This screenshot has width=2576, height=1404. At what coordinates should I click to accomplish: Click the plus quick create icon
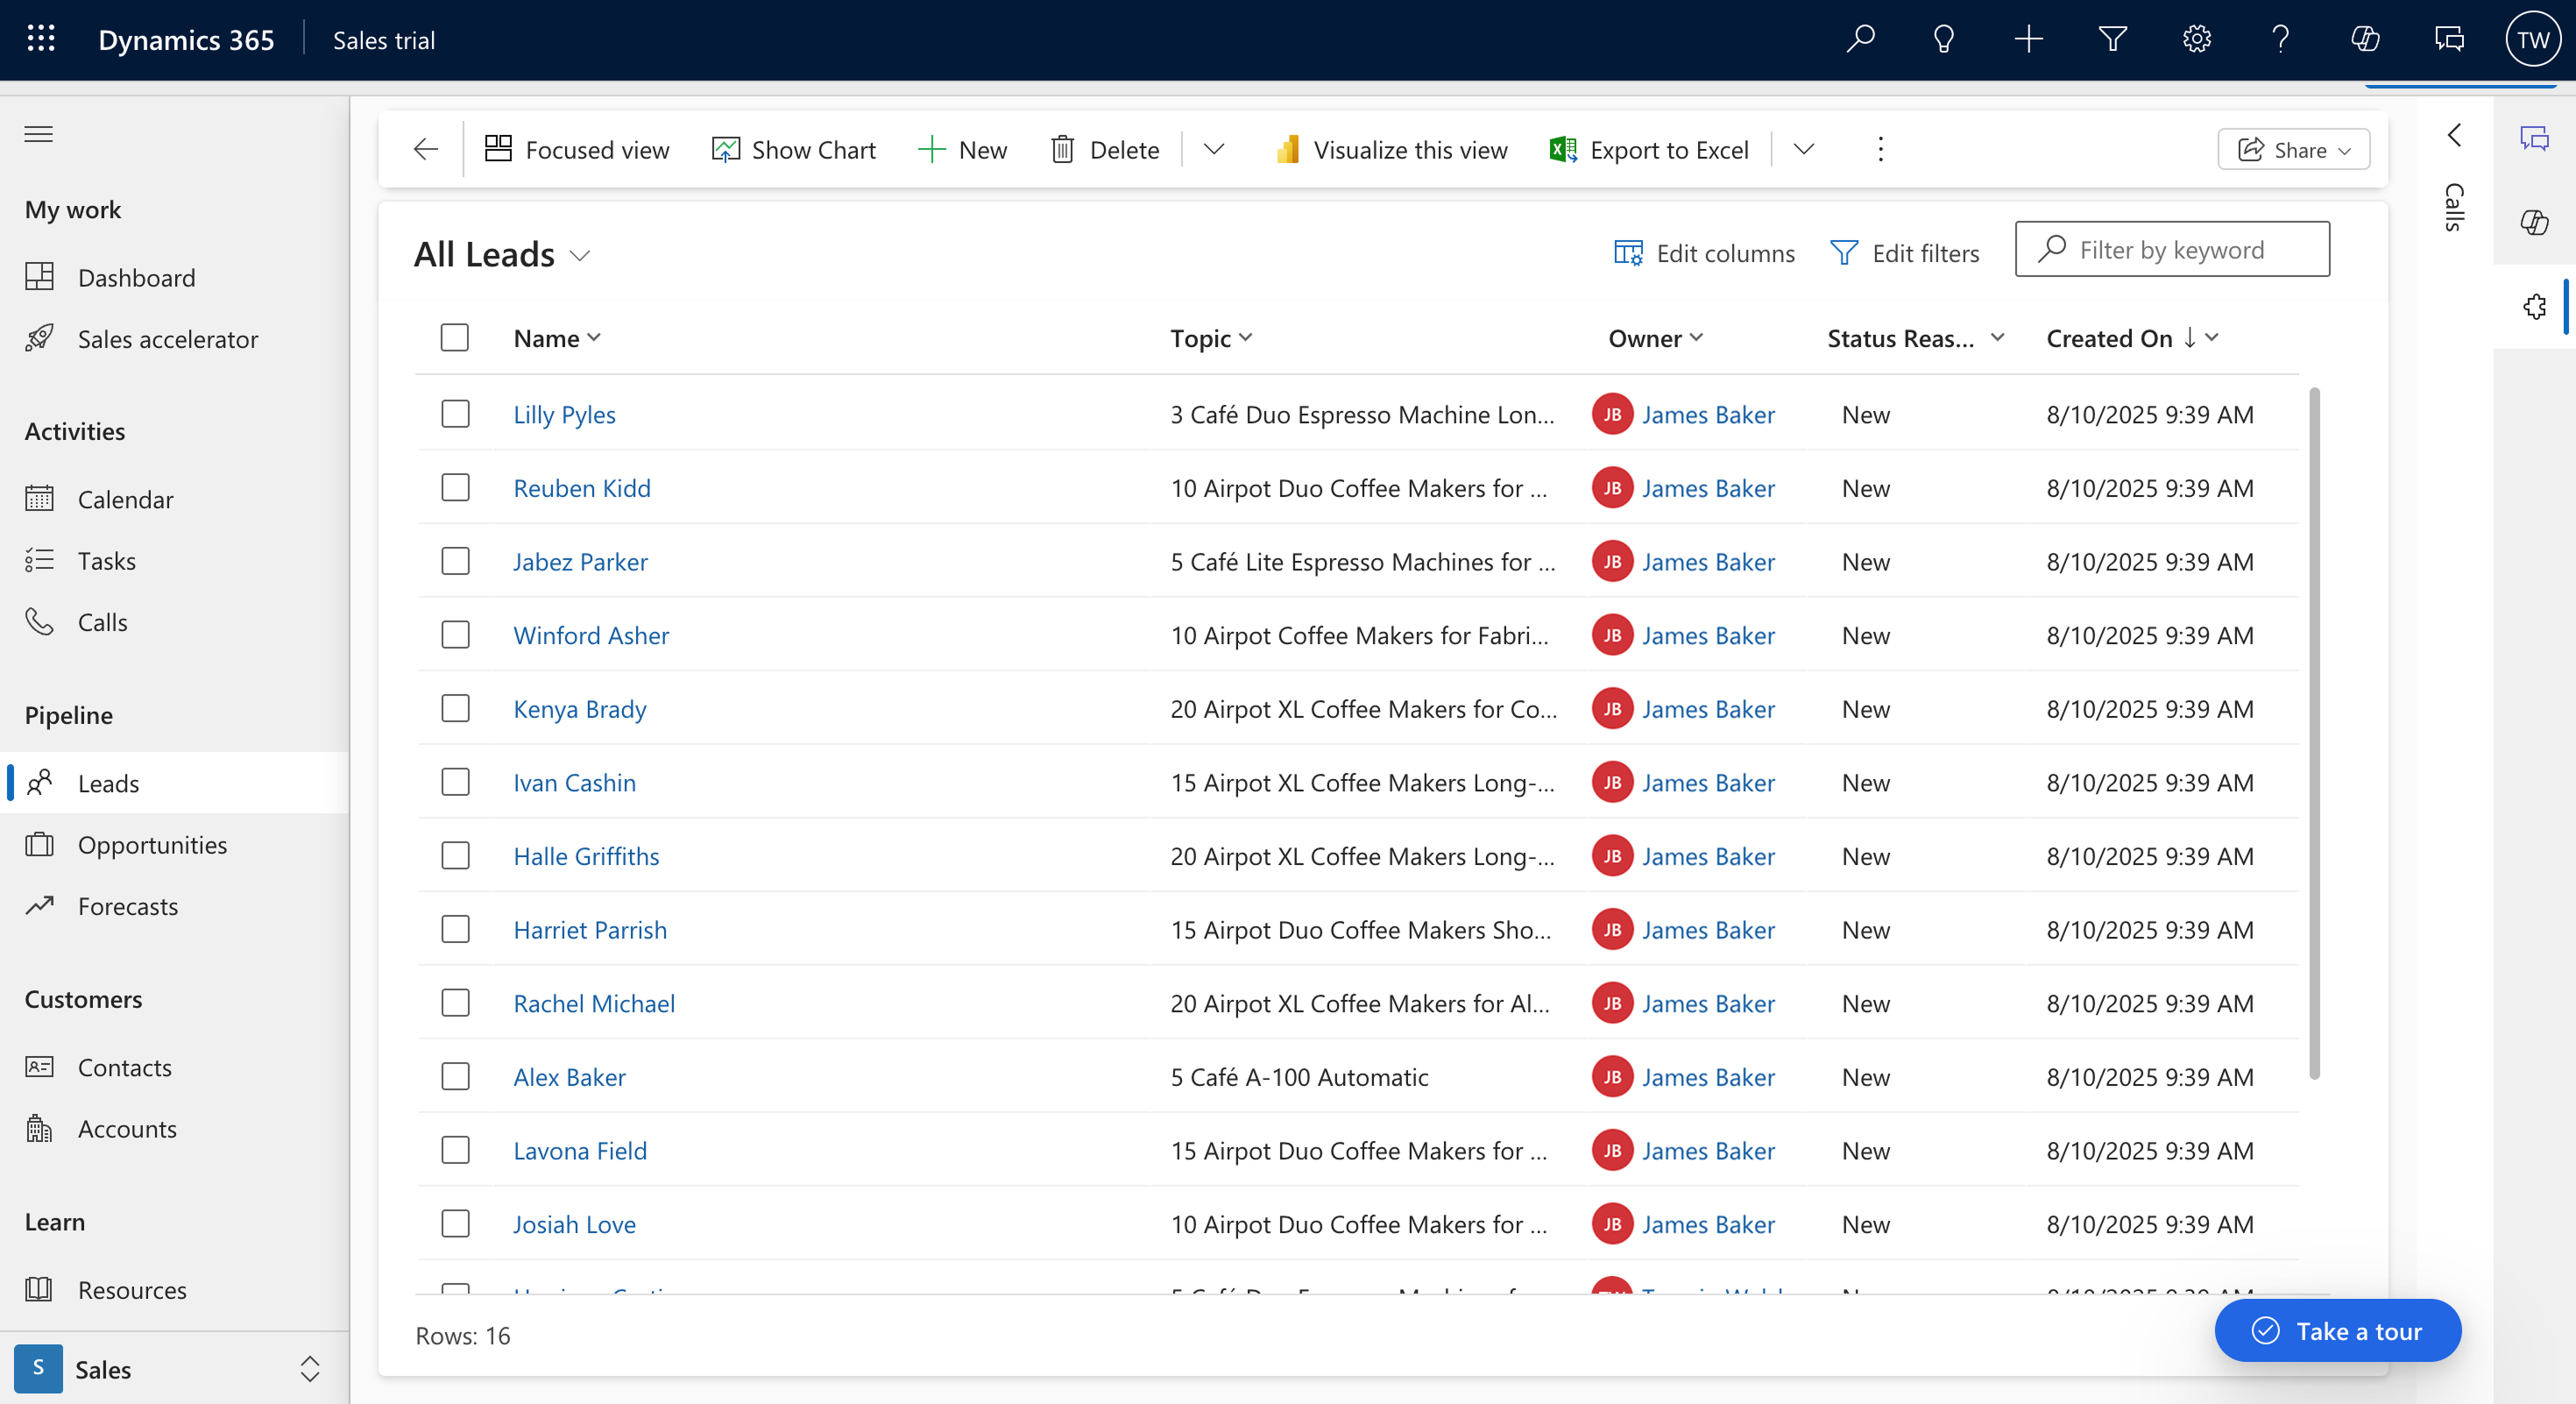(2028, 39)
